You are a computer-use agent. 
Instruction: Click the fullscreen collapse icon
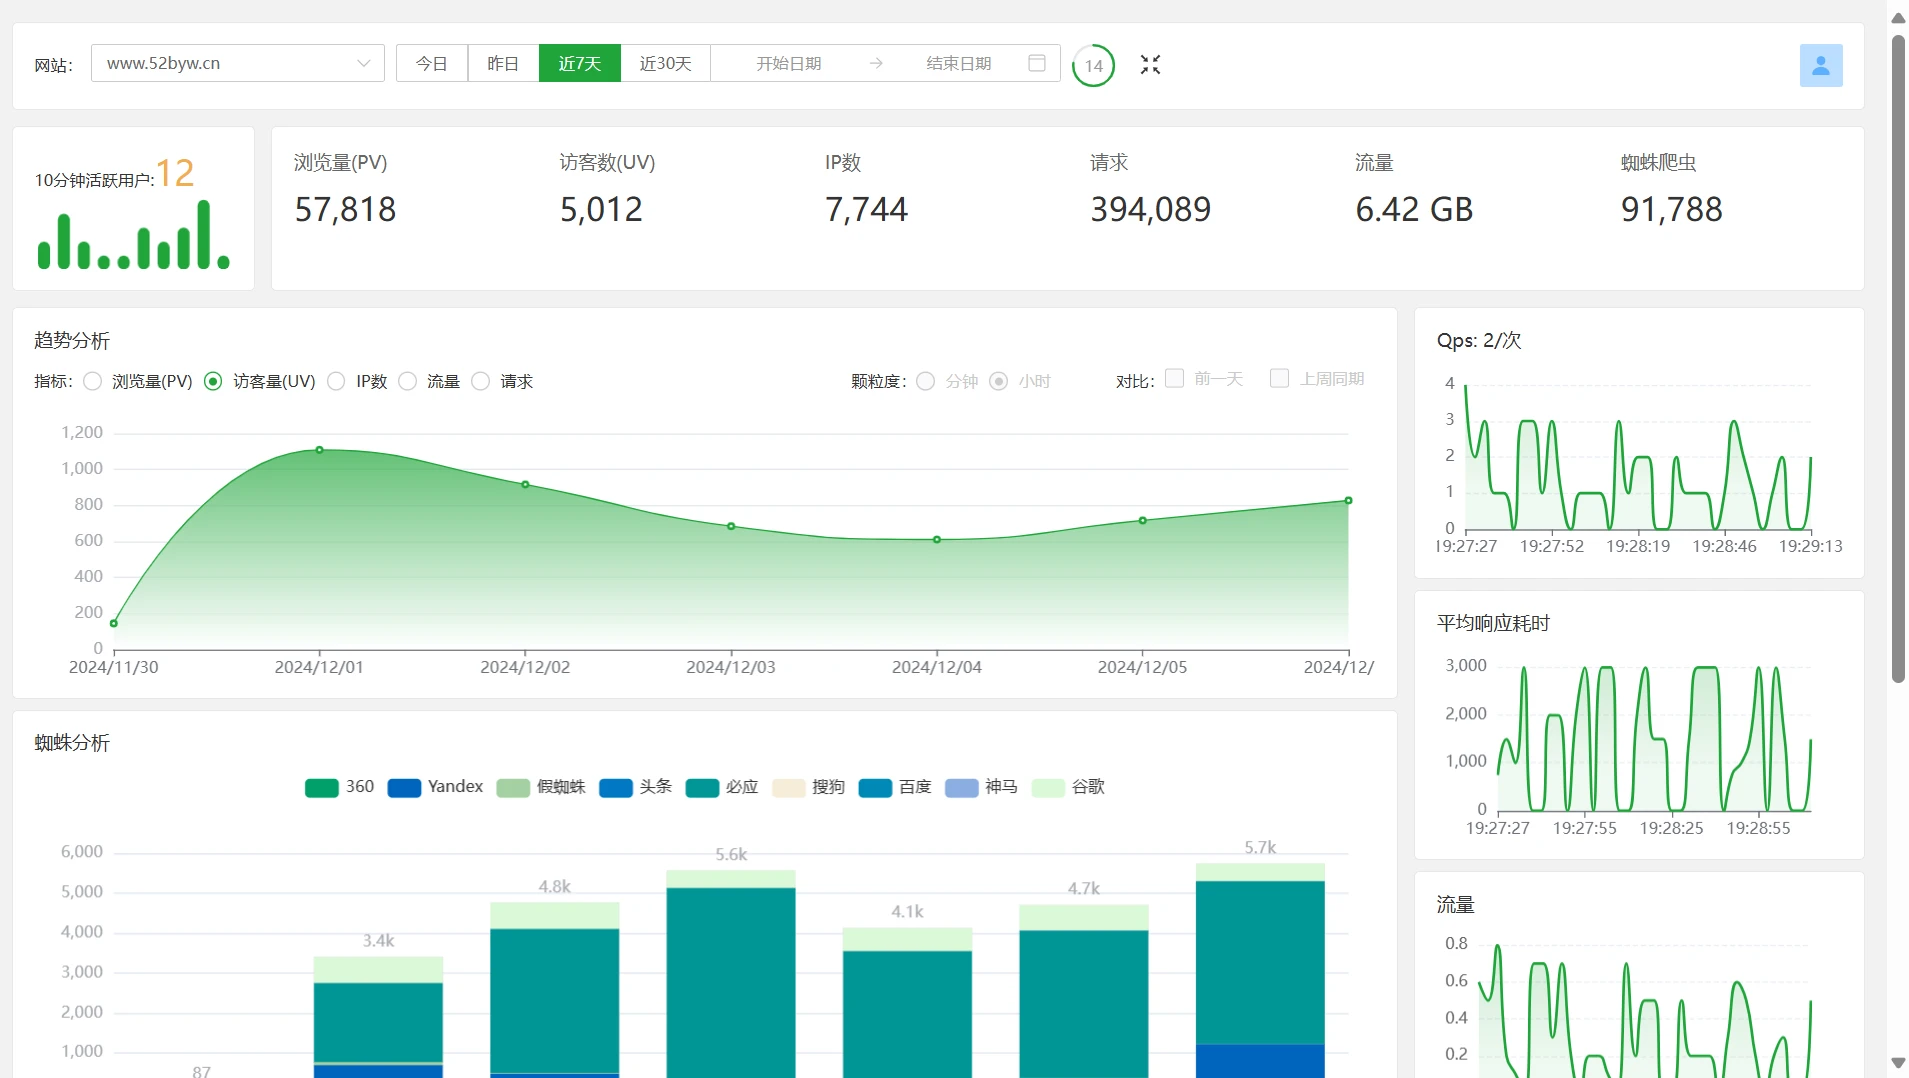click(x=1150, y=65)
